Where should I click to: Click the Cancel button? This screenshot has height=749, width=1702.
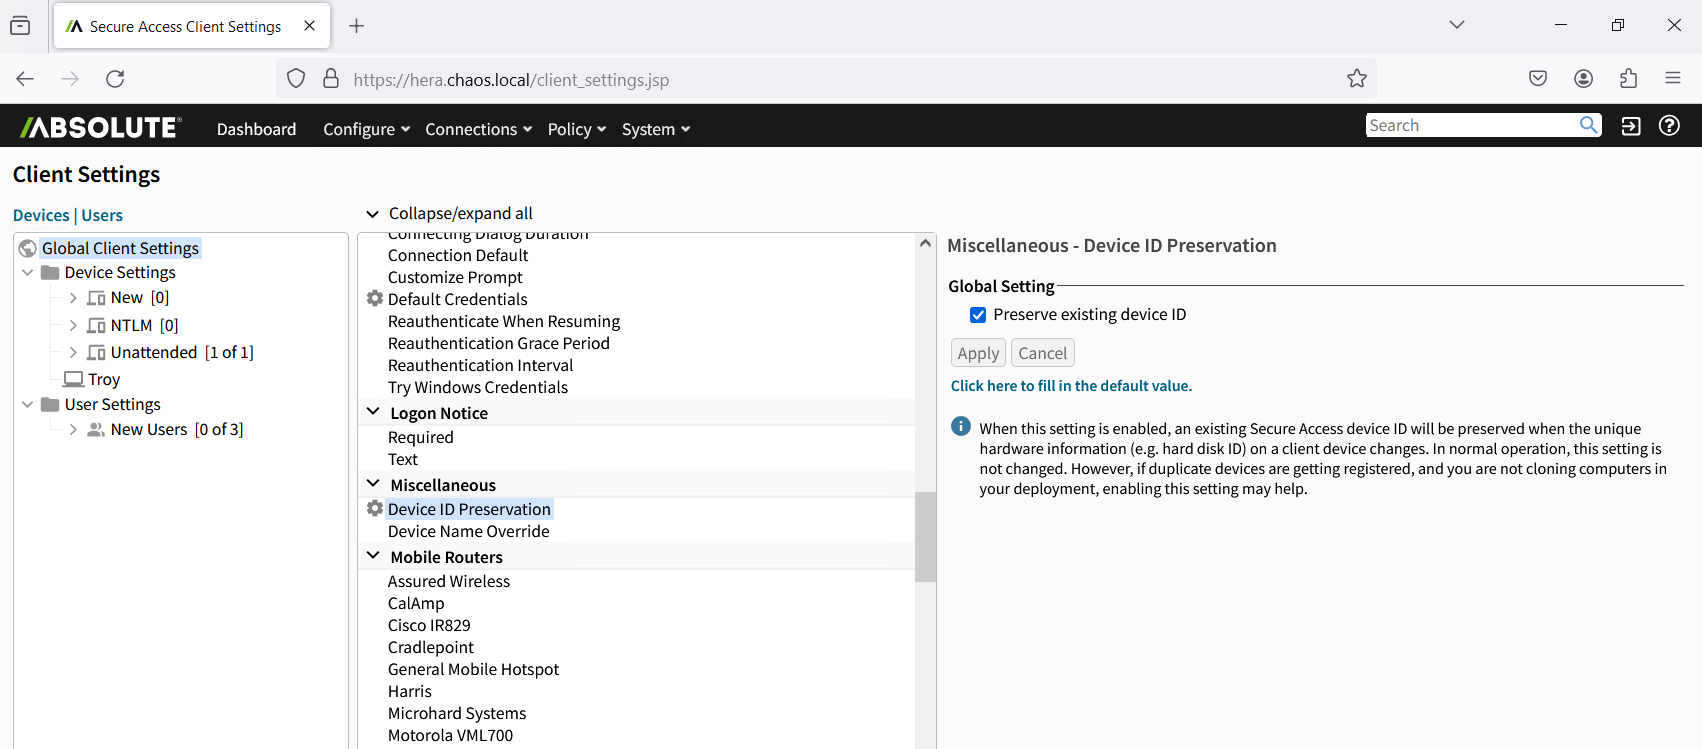[1043, 353]
